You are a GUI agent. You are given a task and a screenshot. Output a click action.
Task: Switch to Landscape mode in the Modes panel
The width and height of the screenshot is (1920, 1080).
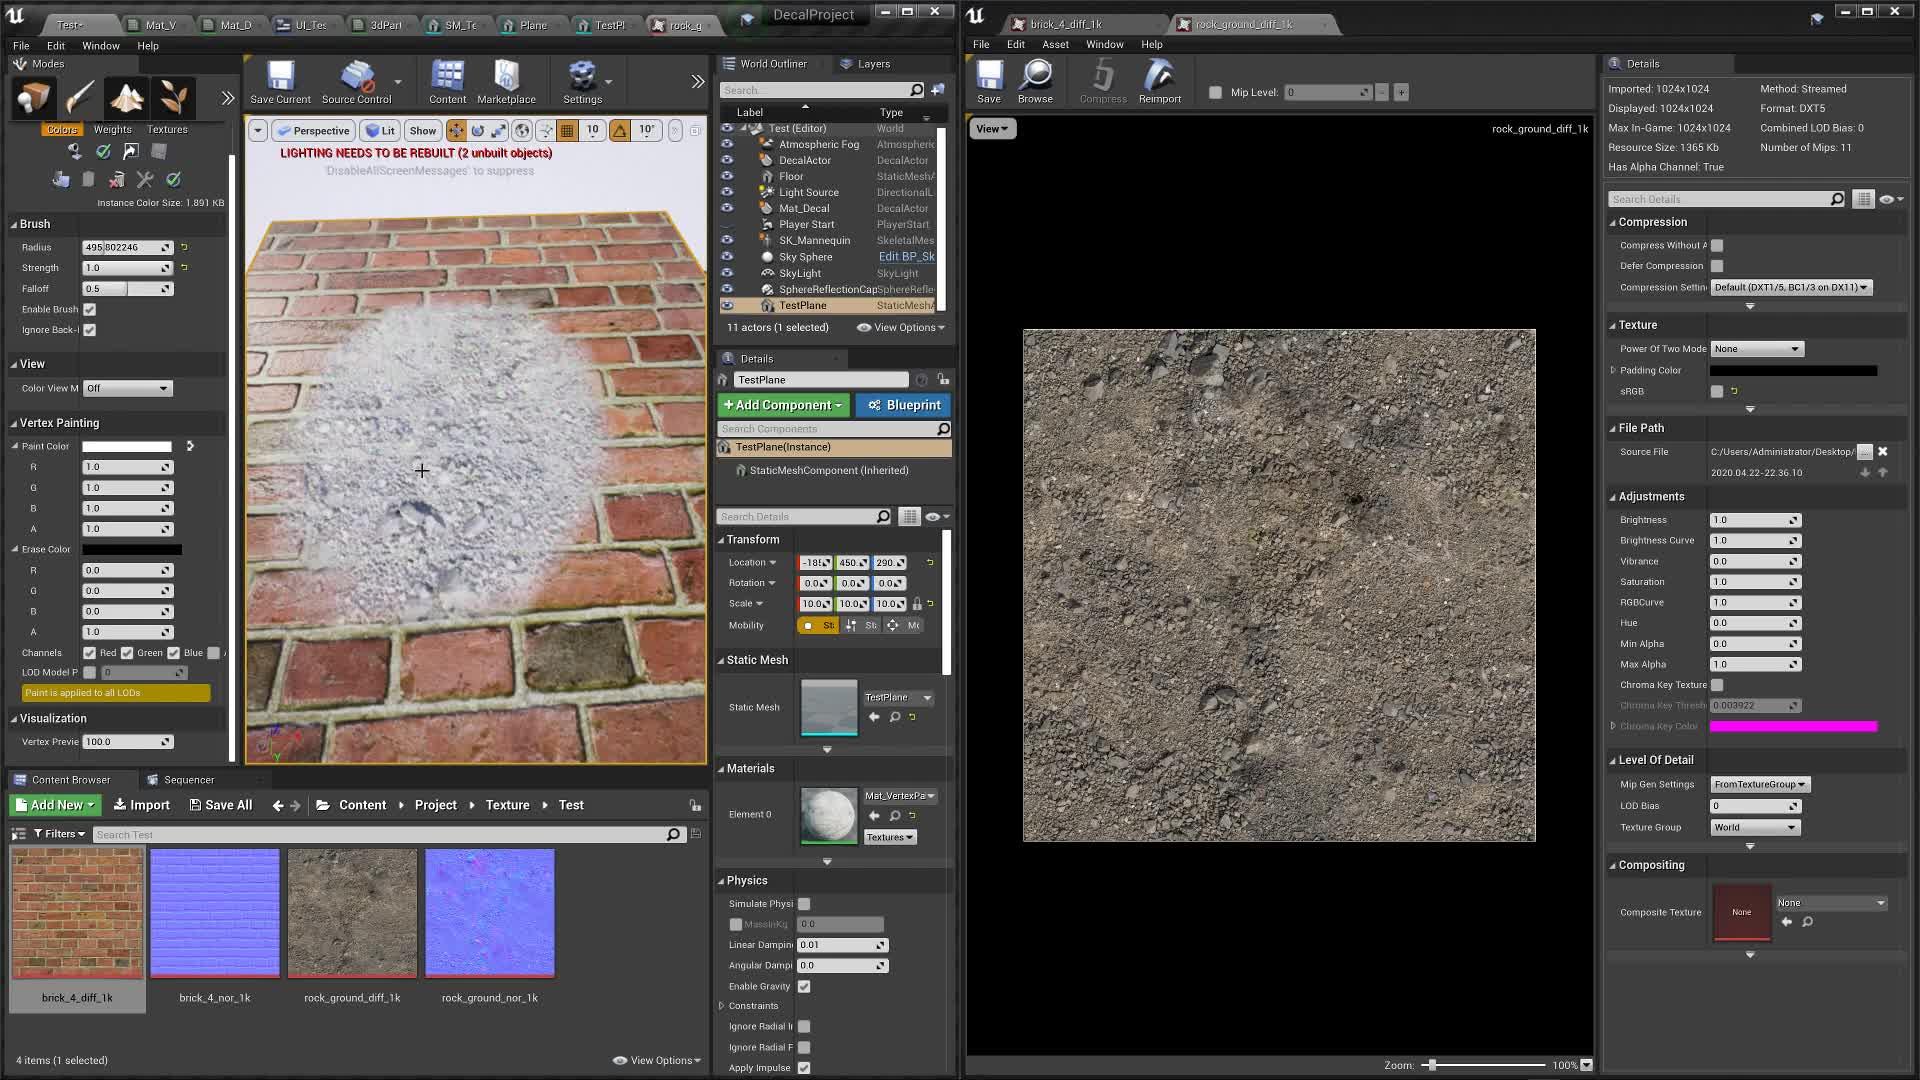(125, 97)
